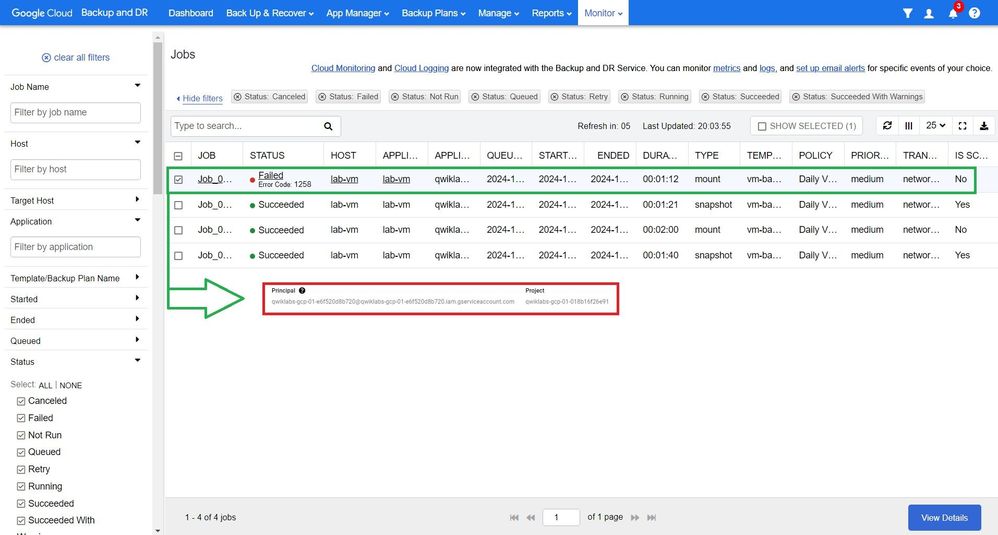Open the Back Up & Recover menu
998x535 pixels.
pos(270,13)
